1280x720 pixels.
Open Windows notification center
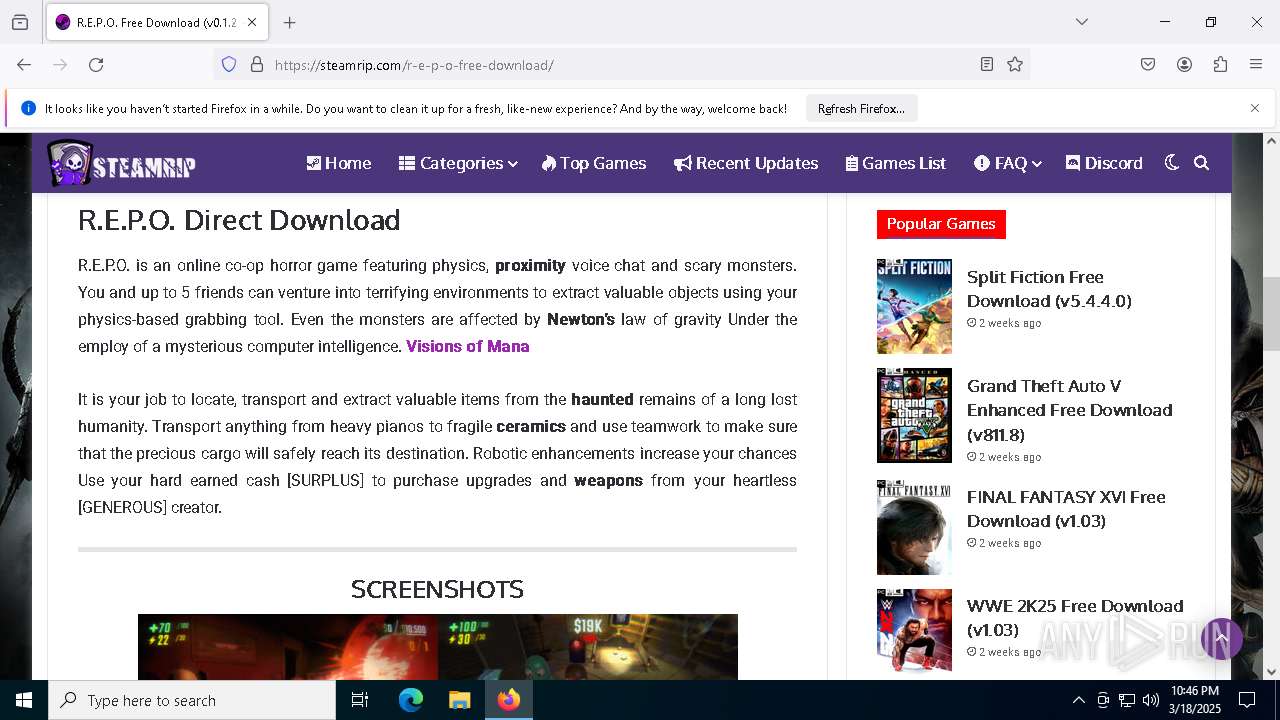pyautogui.click(x=1247, y=700)
